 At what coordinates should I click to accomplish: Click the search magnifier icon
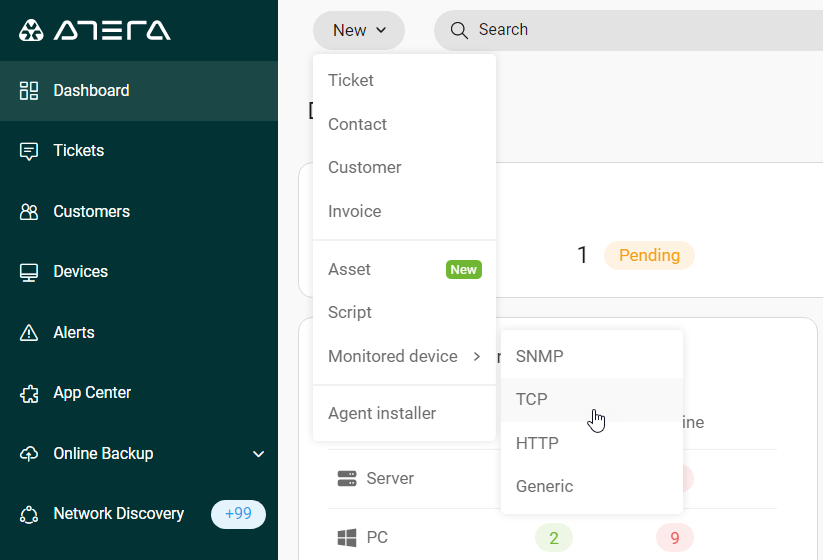click(459, 30)
